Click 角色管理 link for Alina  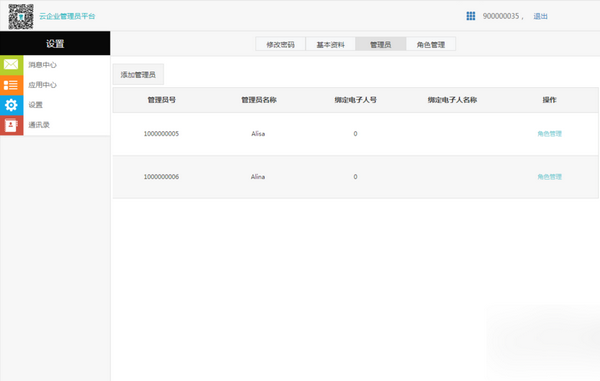tap(549, 177)
